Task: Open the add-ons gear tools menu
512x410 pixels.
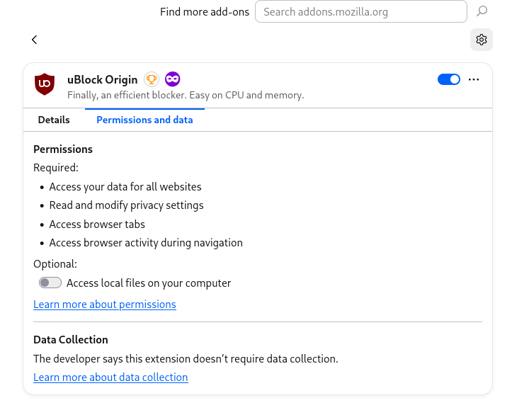Action: pos(481,40)
